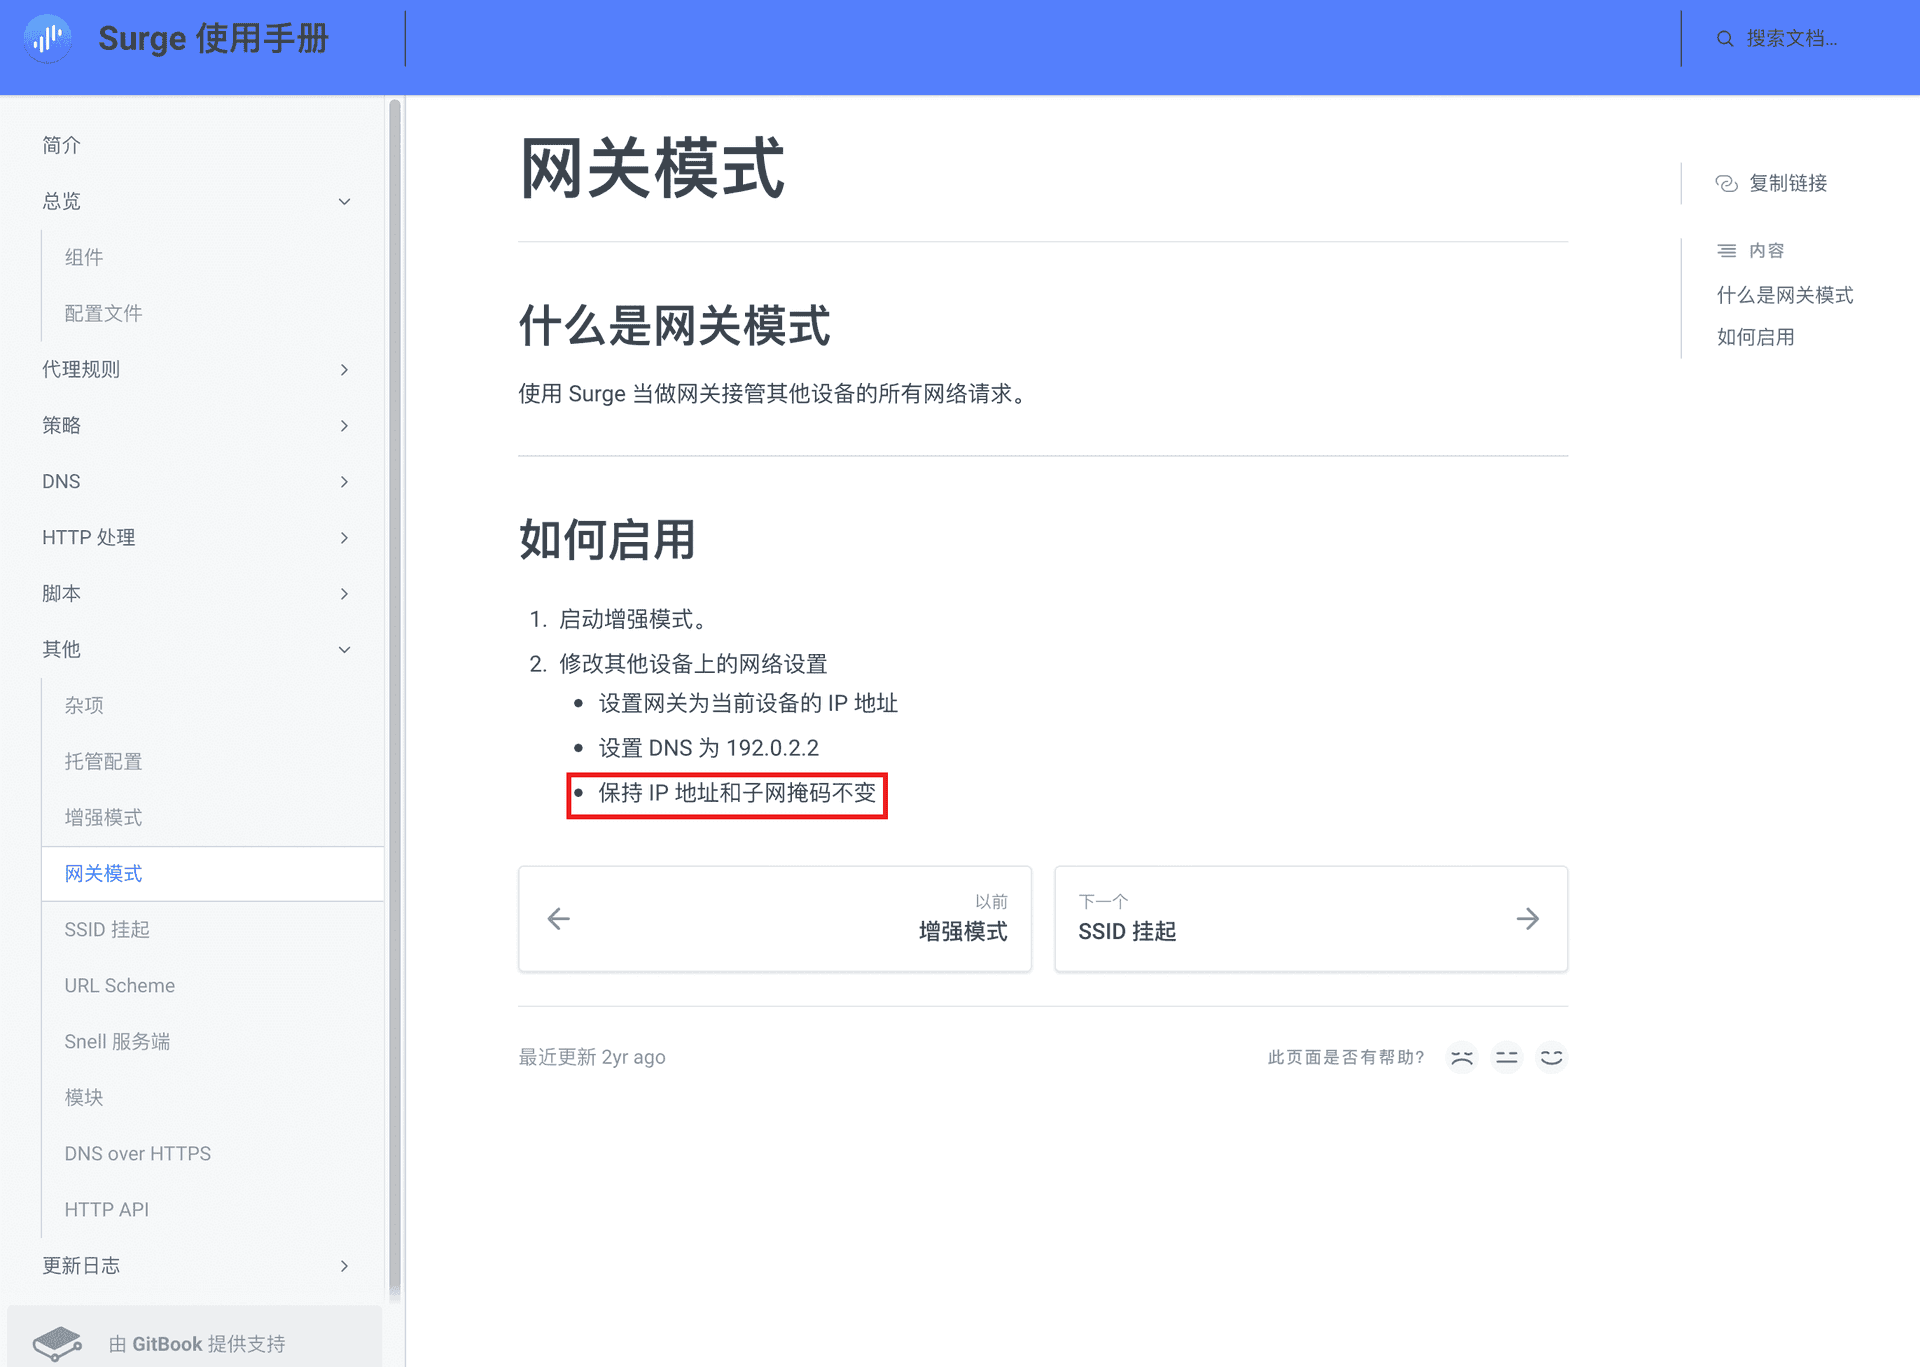The image size is (1920, 1367).
Task: Click the neutral face feedback icon
Action: (x=1506, y=1057)
